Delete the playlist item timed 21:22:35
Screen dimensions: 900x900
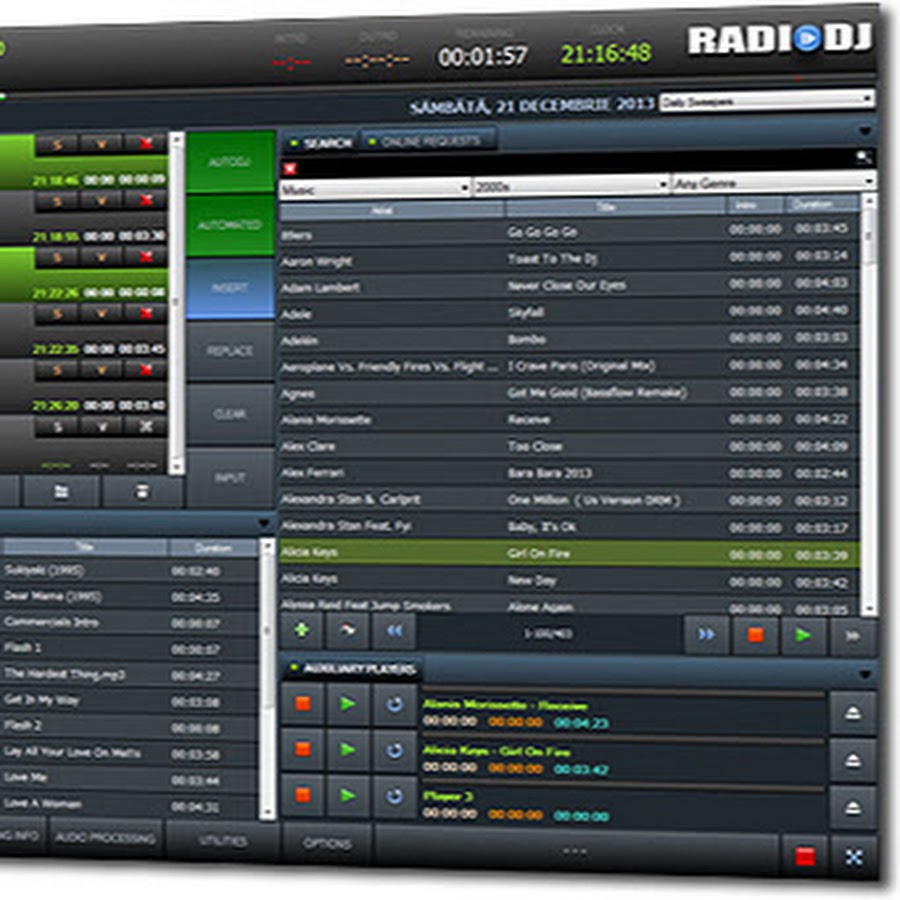pos(146,313)
